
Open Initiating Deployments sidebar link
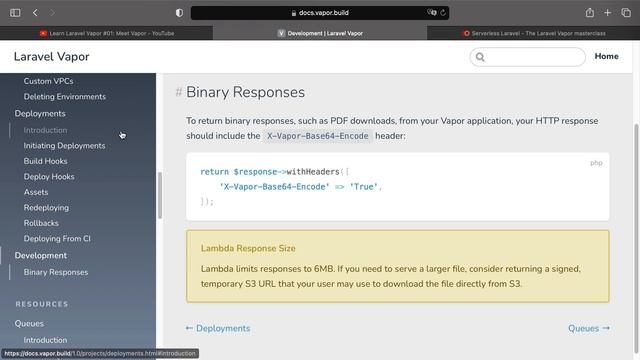64,145
